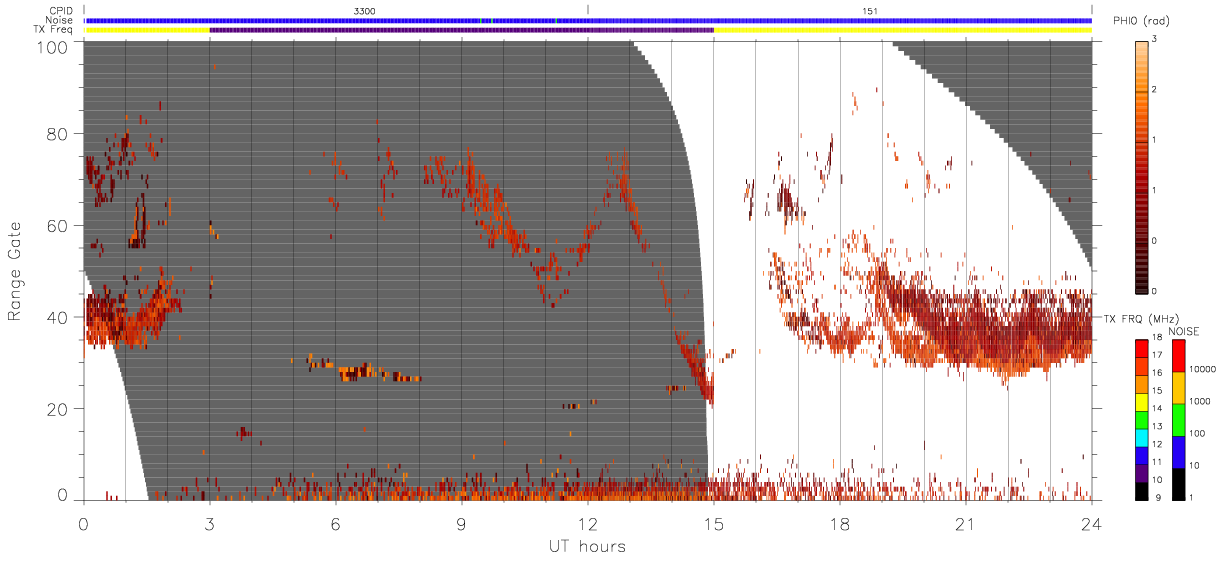Click the CPID value '3300'
Viewport: 1228px width, 567px height.
pyautogui.click(x=365, y=10)
